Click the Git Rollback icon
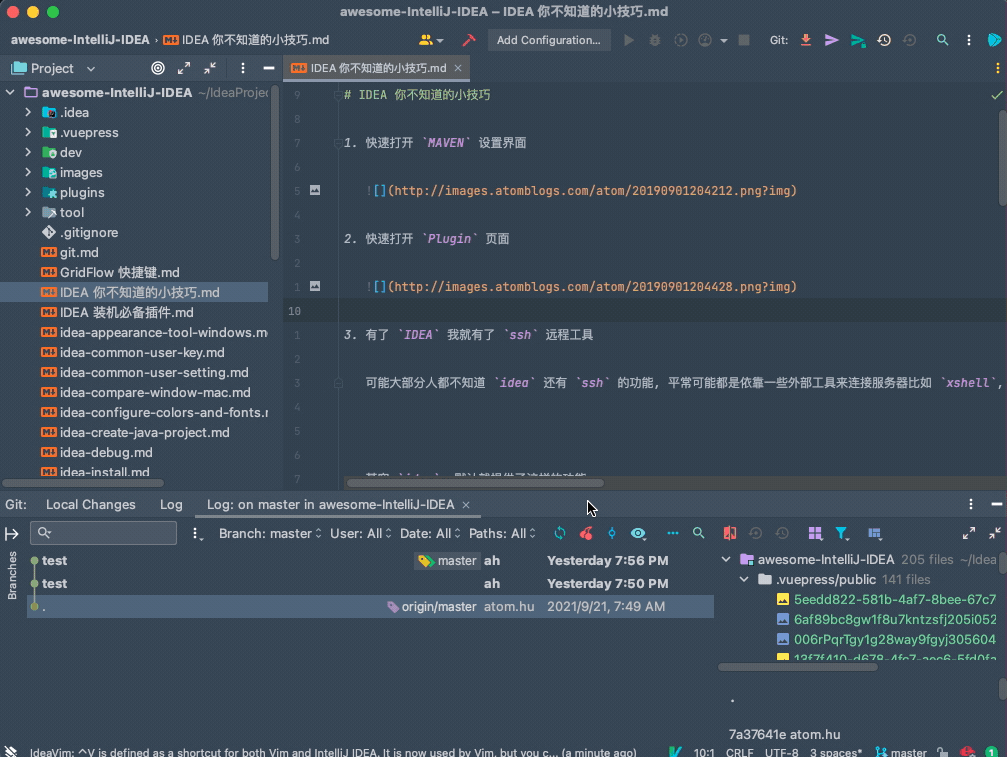Image resolution: width=1007 pixels, height=757 pixels. point(909,40)
